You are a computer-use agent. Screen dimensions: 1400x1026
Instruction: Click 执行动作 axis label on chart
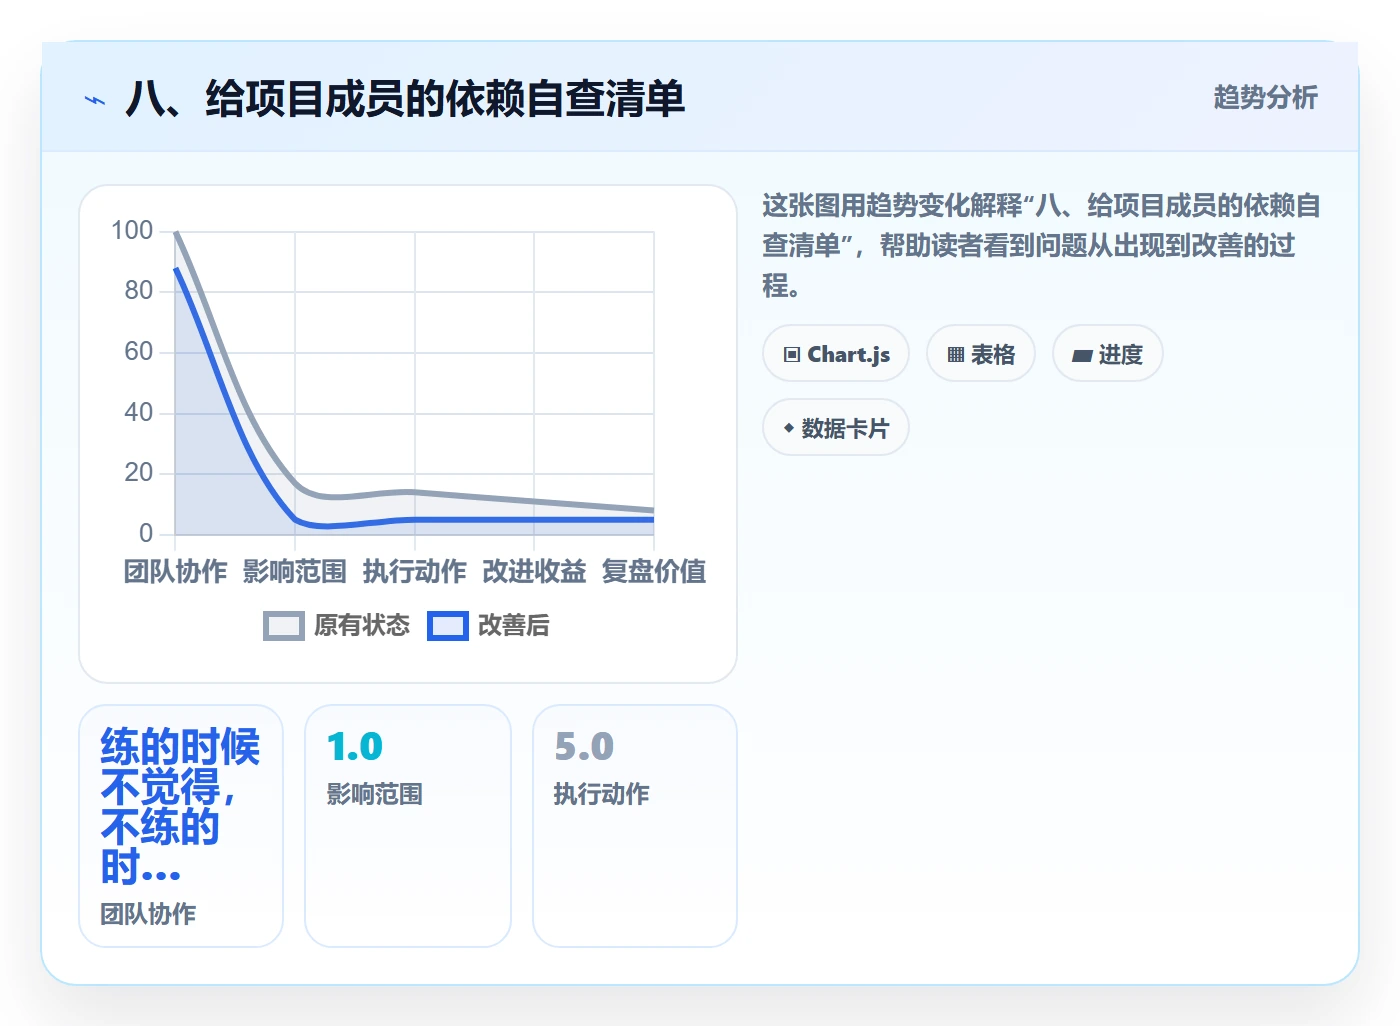click(x=415, y=572)
